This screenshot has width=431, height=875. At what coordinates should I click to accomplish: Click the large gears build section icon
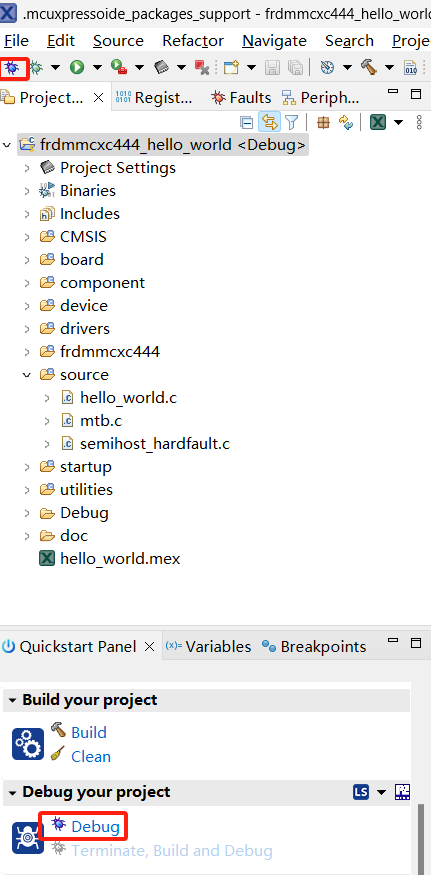tap(28, 744)
